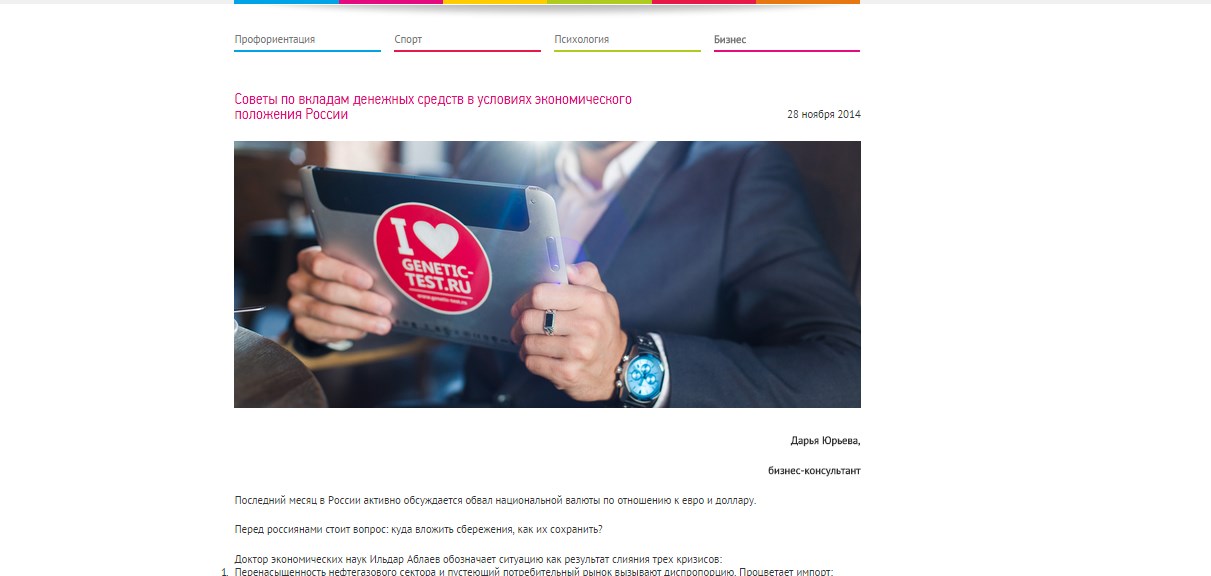This screenshot has height=576, width=1211.
Task: Click list item one about Перенасыщенность нефтегазового сектора
Action: (x=534, y=571)
